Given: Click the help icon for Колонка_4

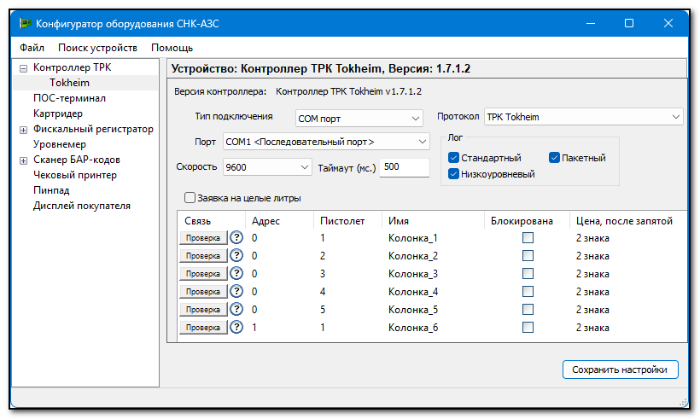Looking at the screenshot, I should point(236,291).
